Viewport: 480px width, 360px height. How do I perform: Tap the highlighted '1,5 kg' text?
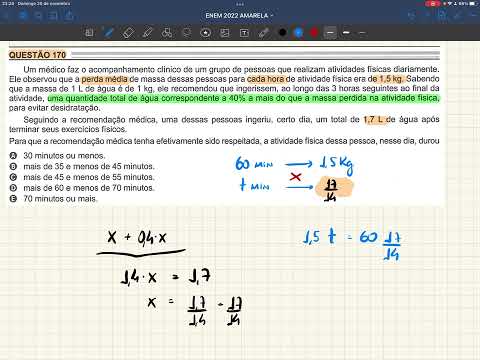[391, 79]
